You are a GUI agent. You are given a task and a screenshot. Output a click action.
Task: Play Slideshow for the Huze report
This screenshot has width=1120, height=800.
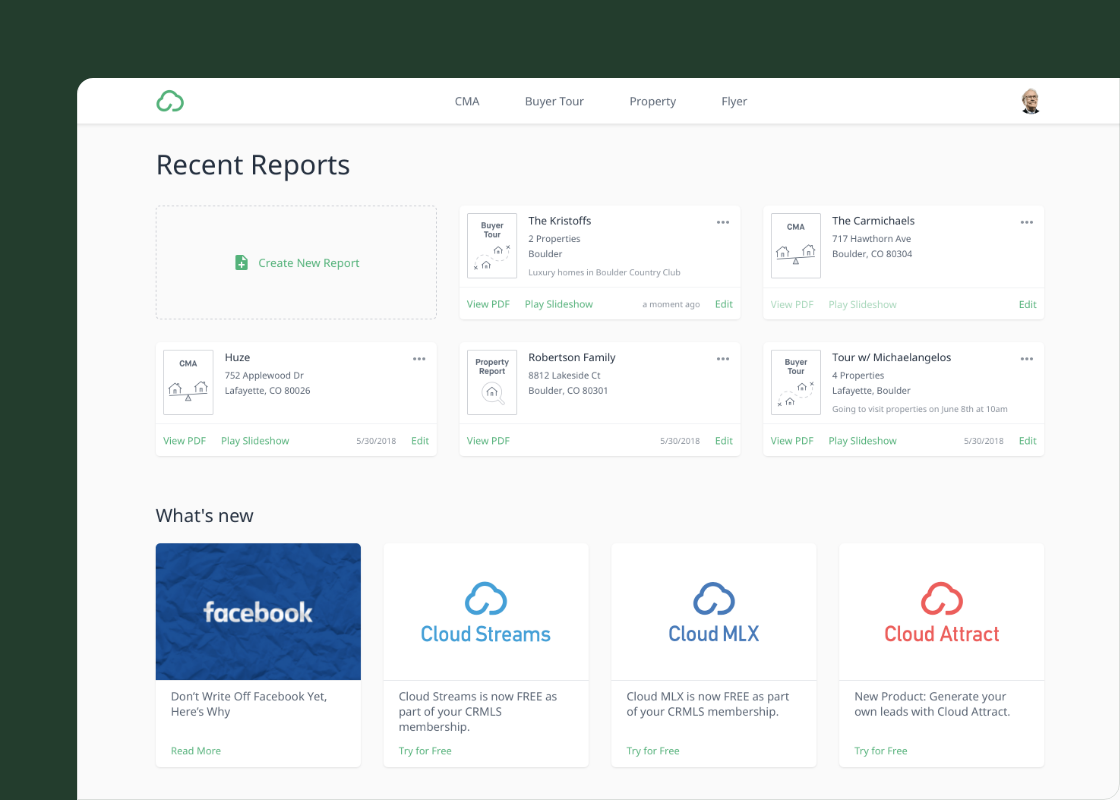click(x=255, y=441)
